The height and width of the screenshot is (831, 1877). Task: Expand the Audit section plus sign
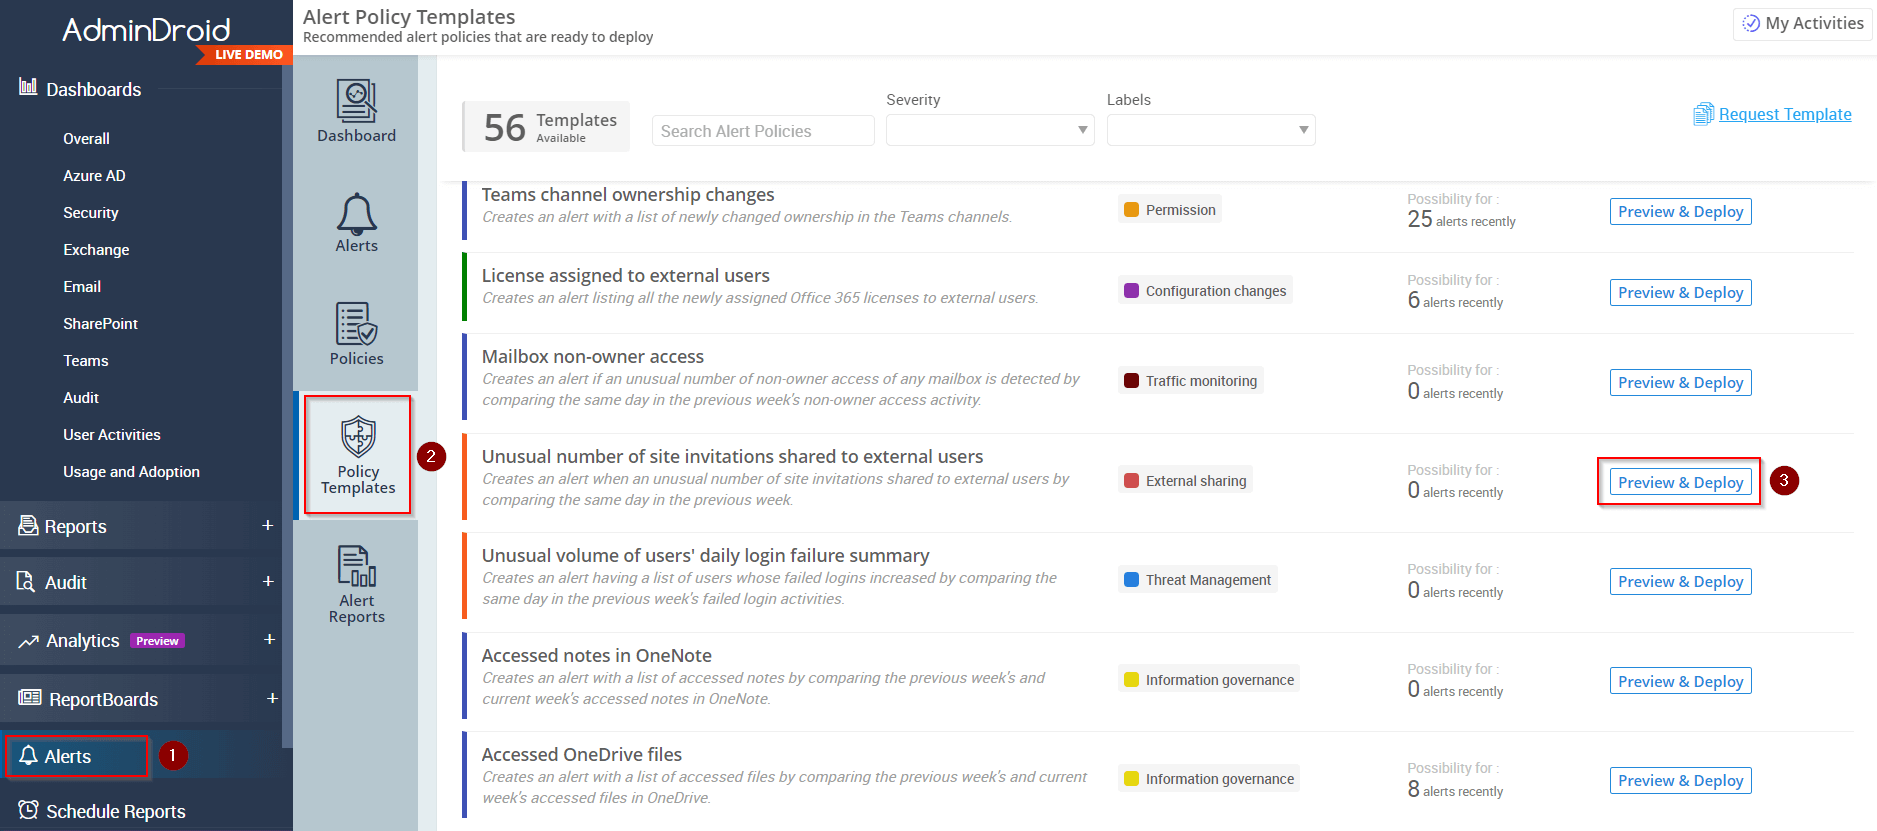click(267, 581)
